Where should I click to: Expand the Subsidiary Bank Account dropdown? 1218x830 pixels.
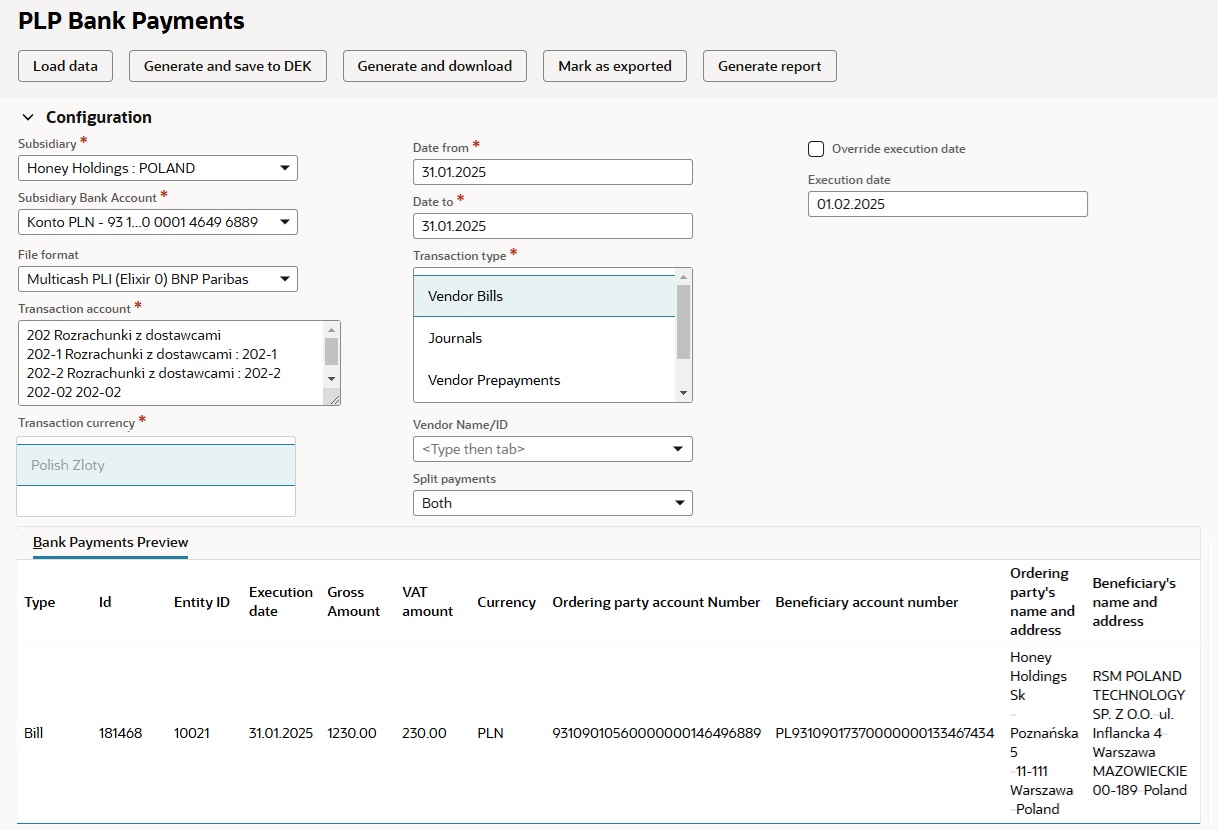158,222
